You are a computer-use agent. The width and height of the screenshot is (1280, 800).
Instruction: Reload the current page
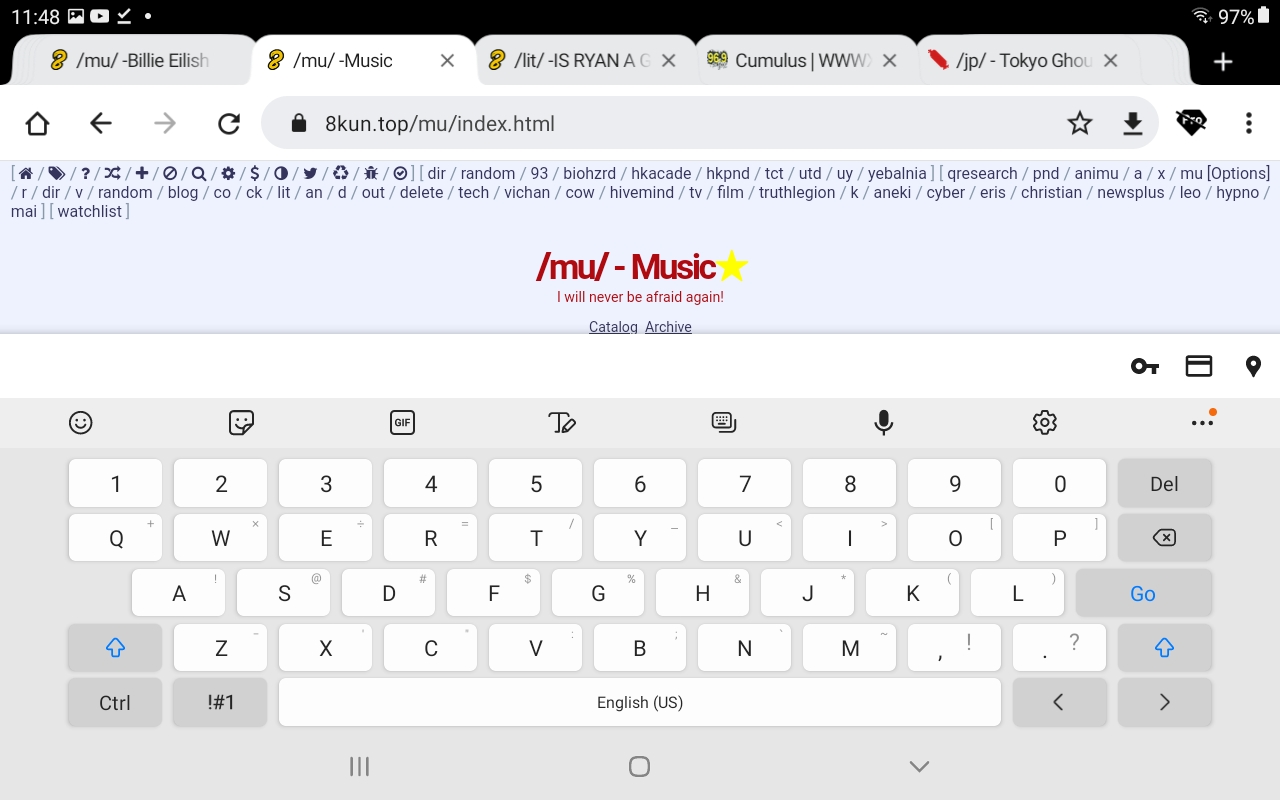[229, 124]
